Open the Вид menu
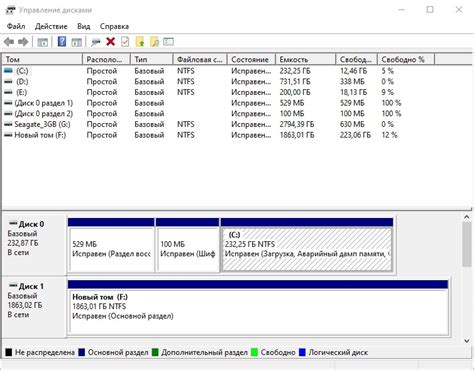This screenshot has height=370, width=474. 84,26
